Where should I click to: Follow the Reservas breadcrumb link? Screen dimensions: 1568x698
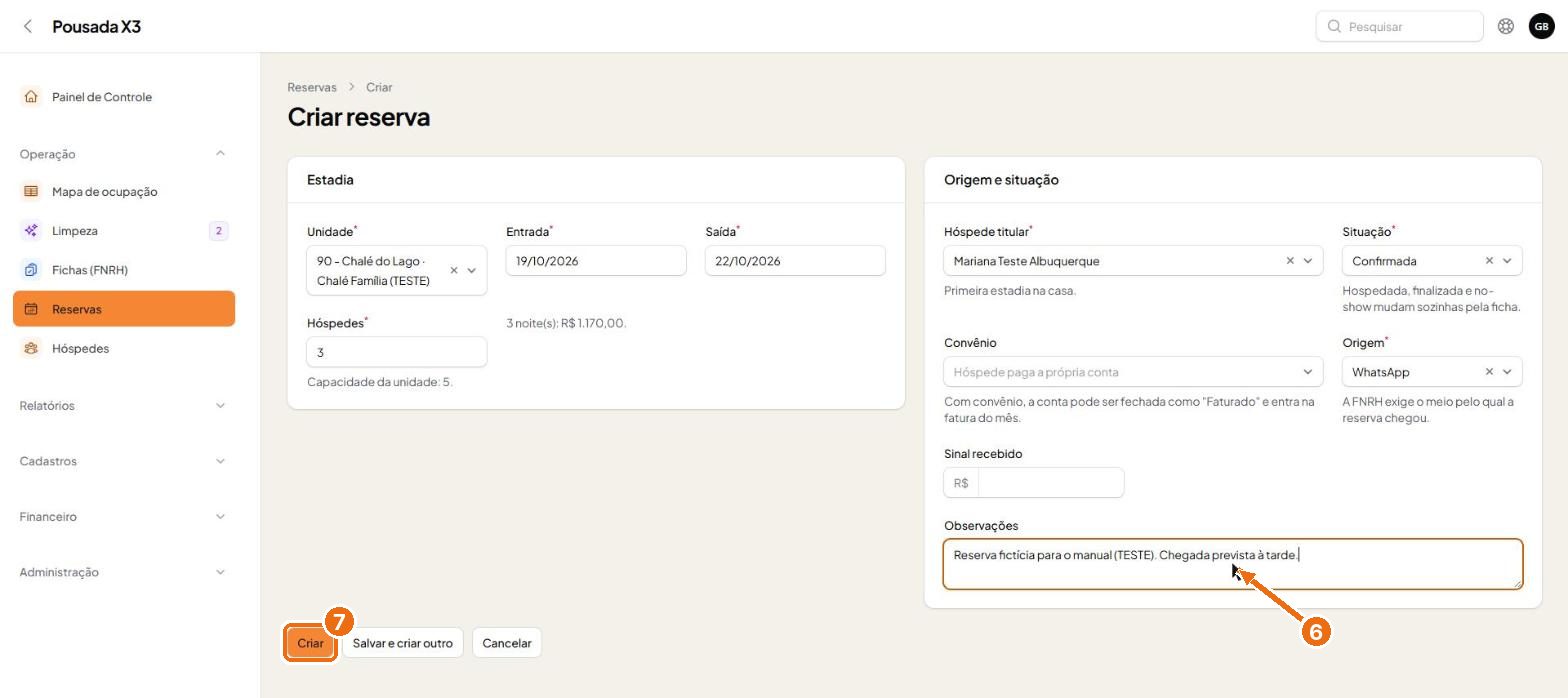tap(312, 87)
